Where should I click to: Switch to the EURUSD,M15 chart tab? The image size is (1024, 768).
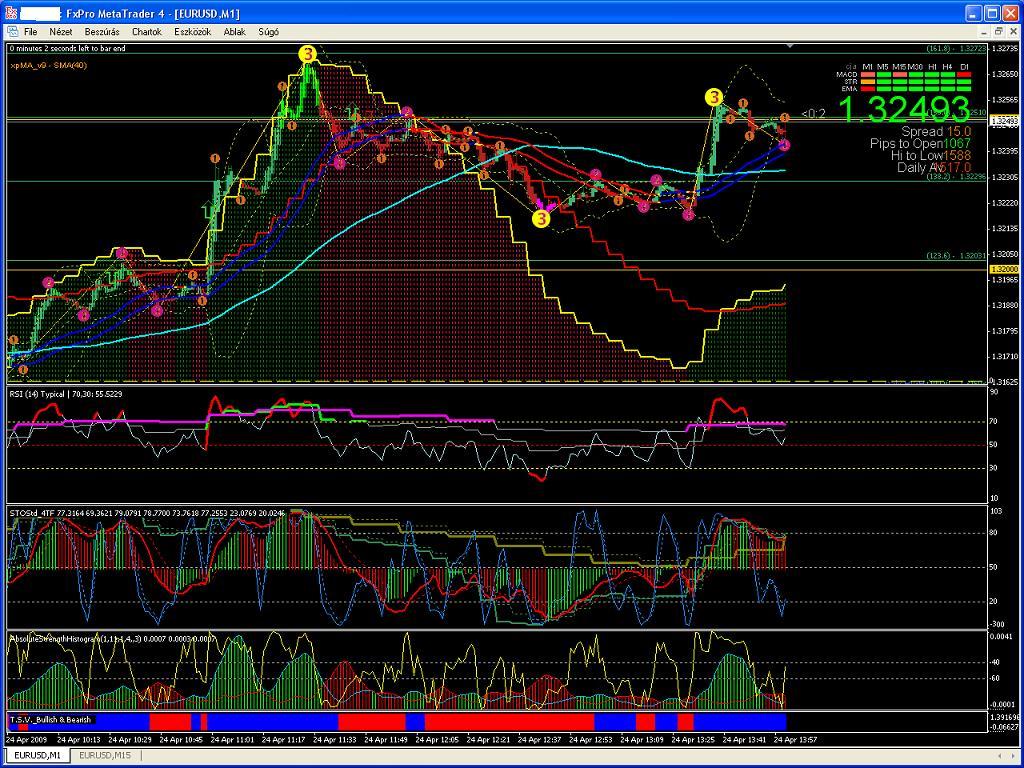(x=106, y=755)
